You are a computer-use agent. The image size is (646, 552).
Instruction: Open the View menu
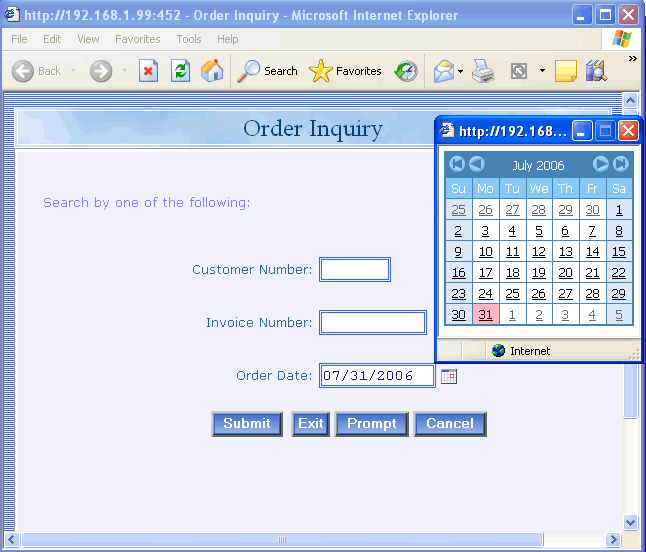88,39
